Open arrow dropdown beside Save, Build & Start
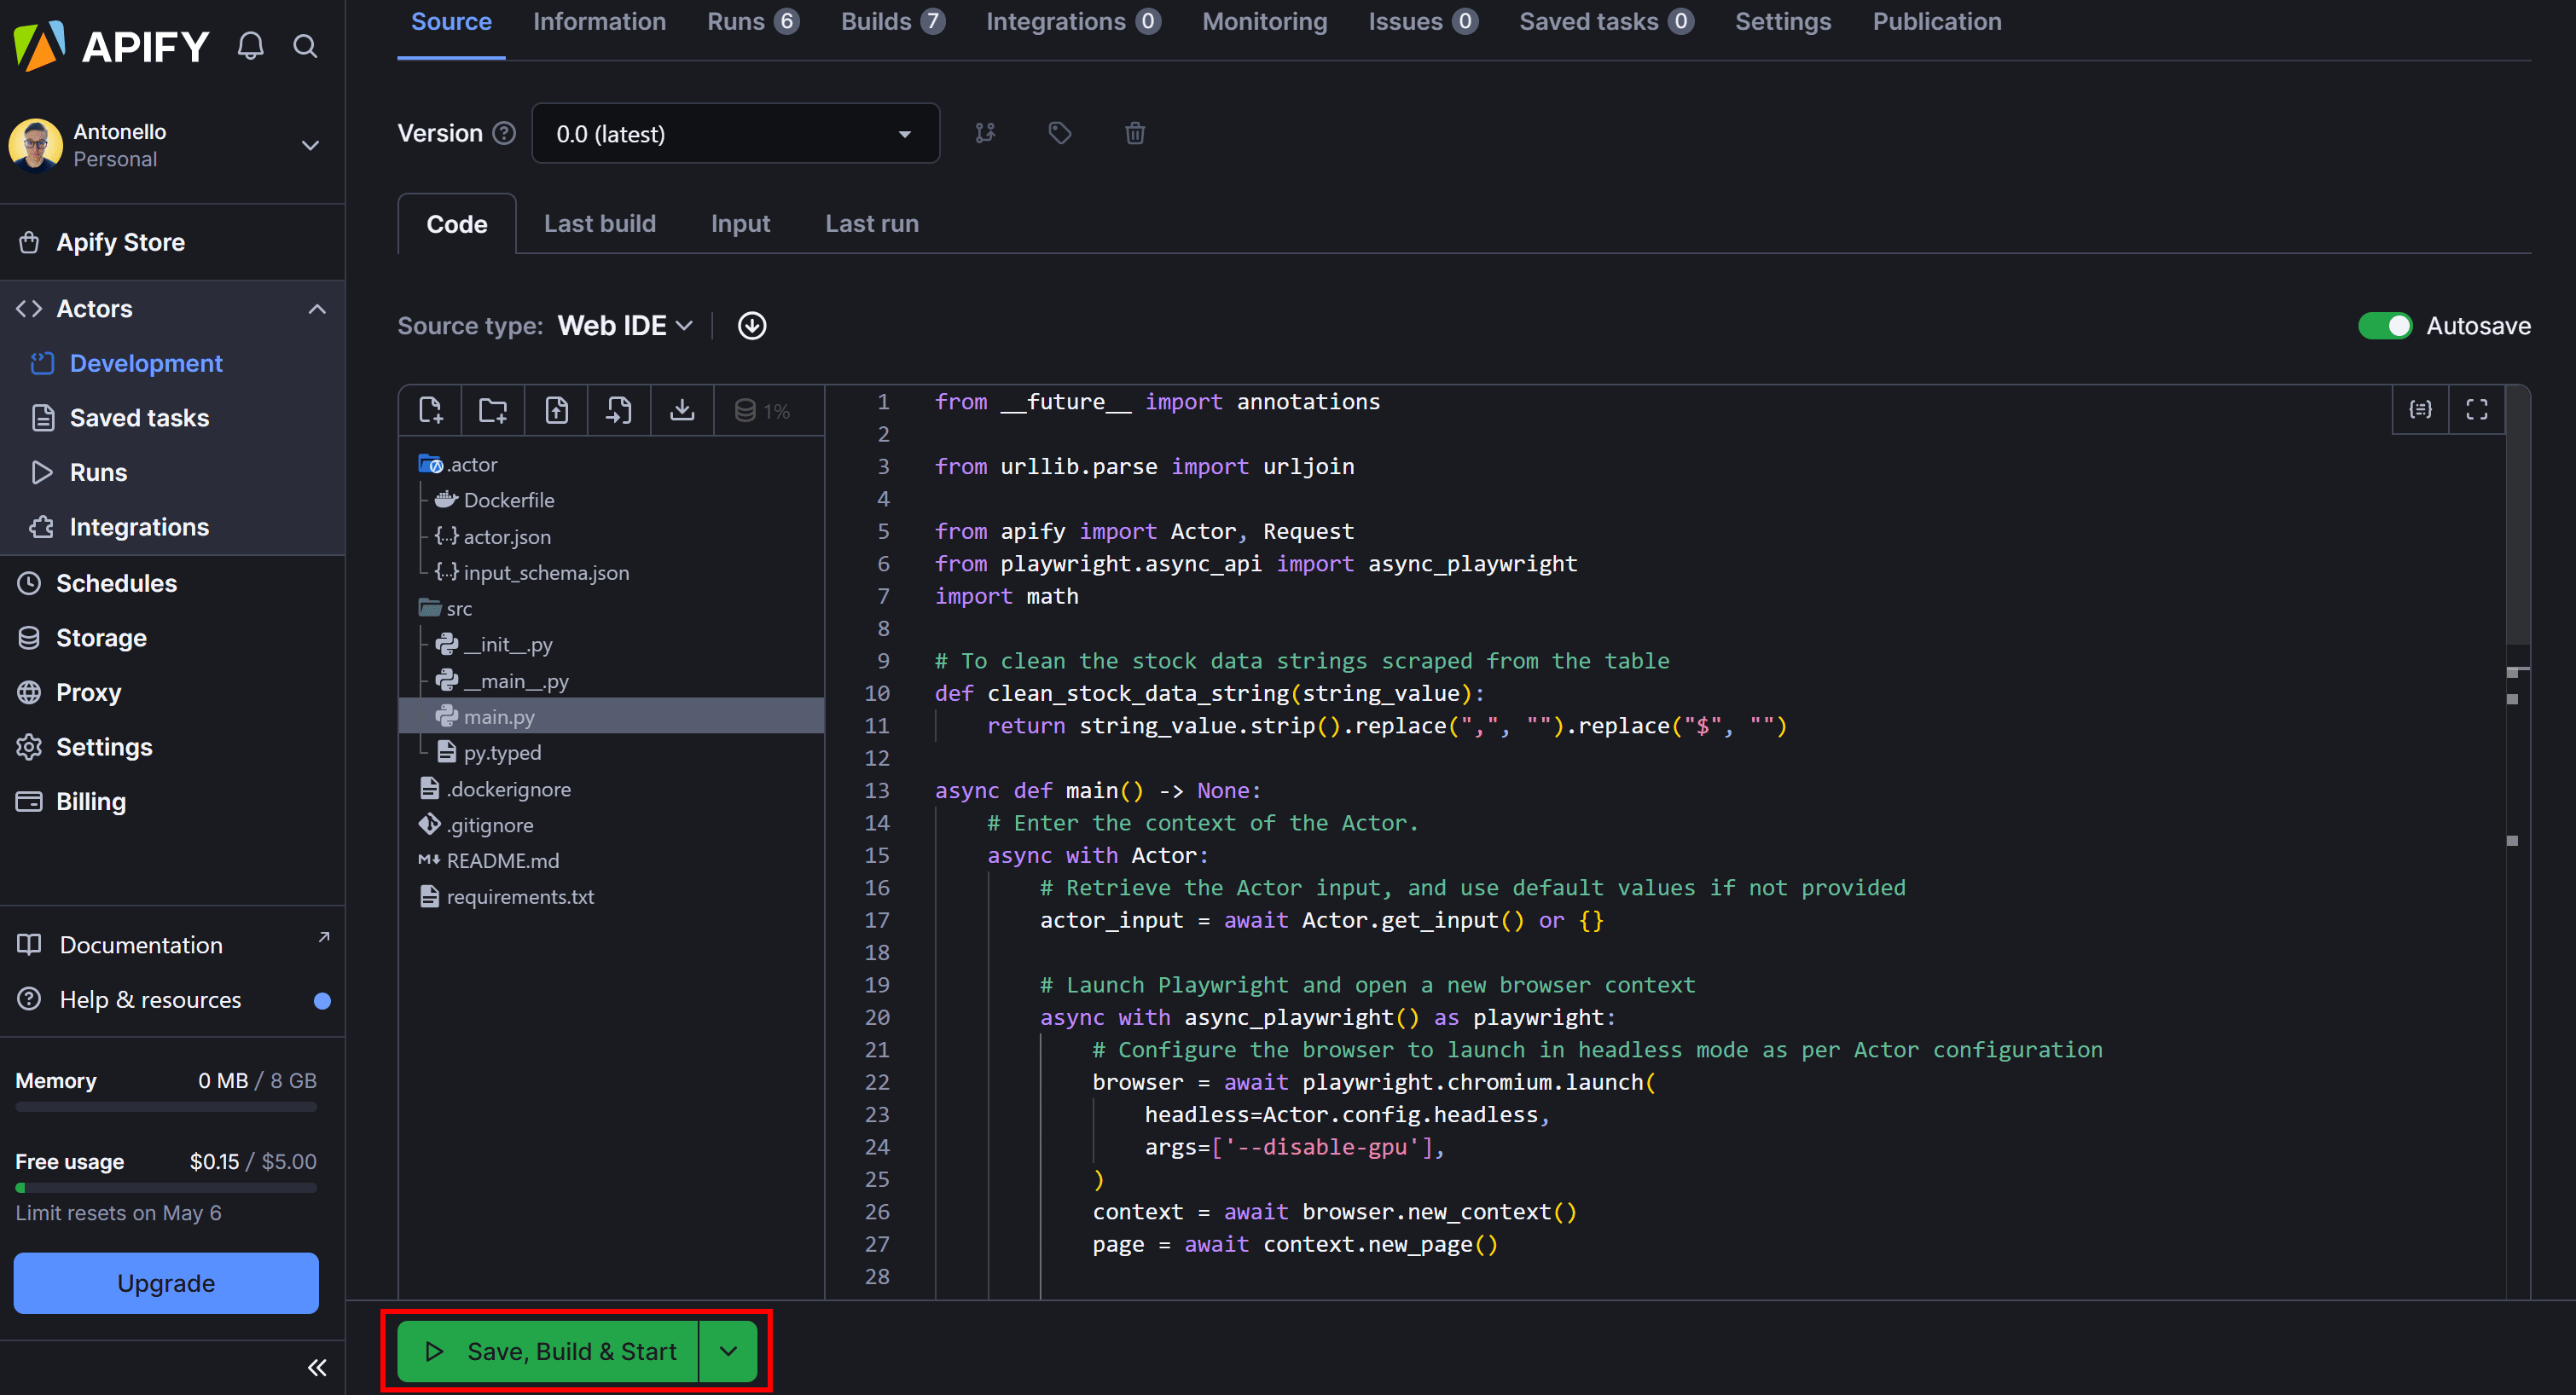This screenshot has height=1395, width=2576. click(728, 1351)
